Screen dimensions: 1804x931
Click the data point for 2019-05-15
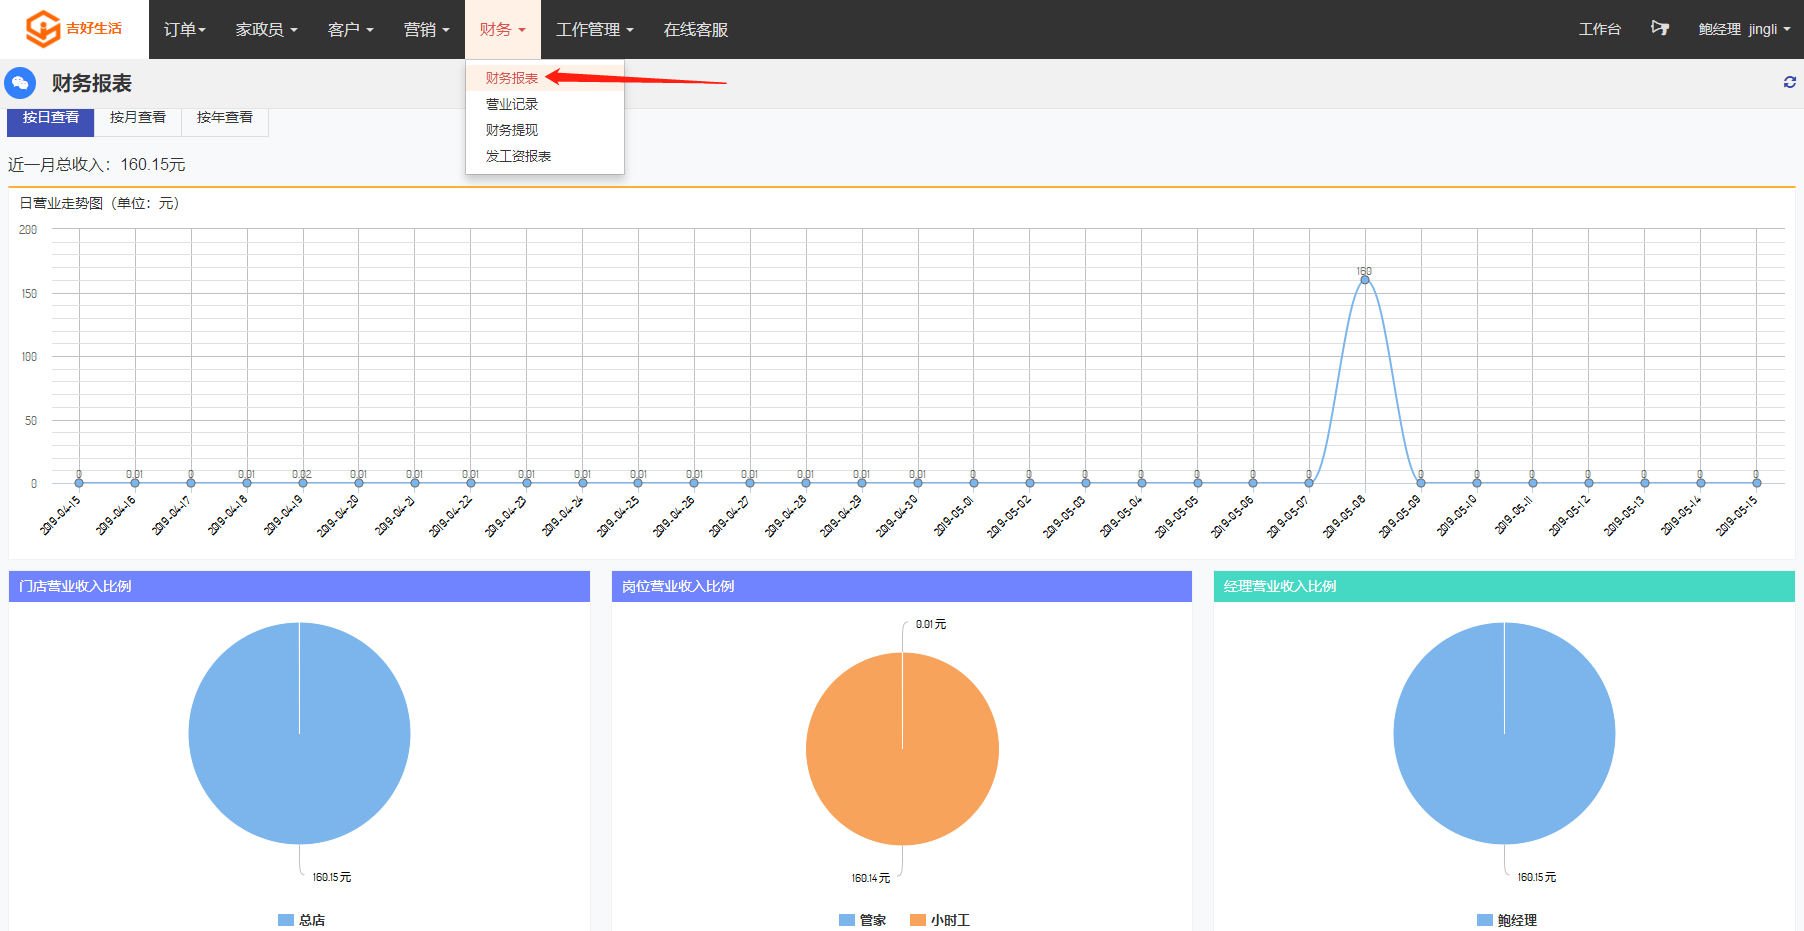click(x=1756, y=483)
